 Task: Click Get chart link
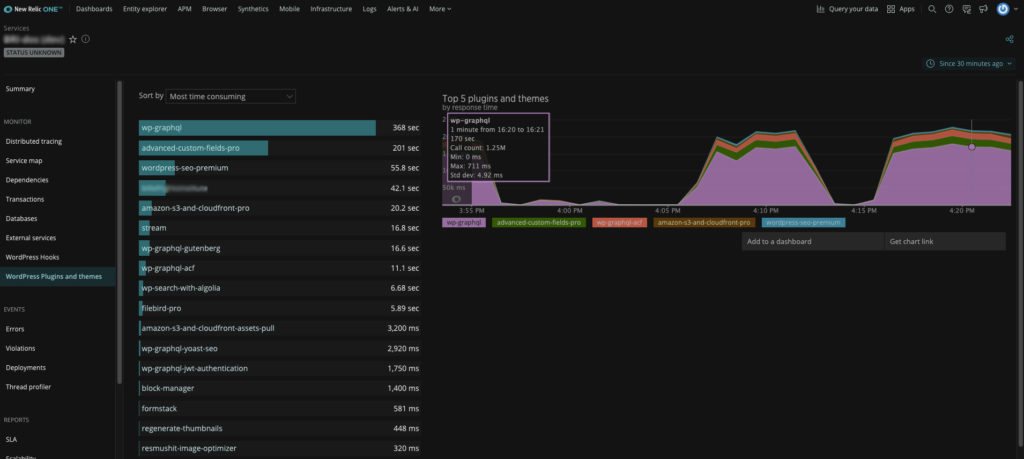click(945, 242)
